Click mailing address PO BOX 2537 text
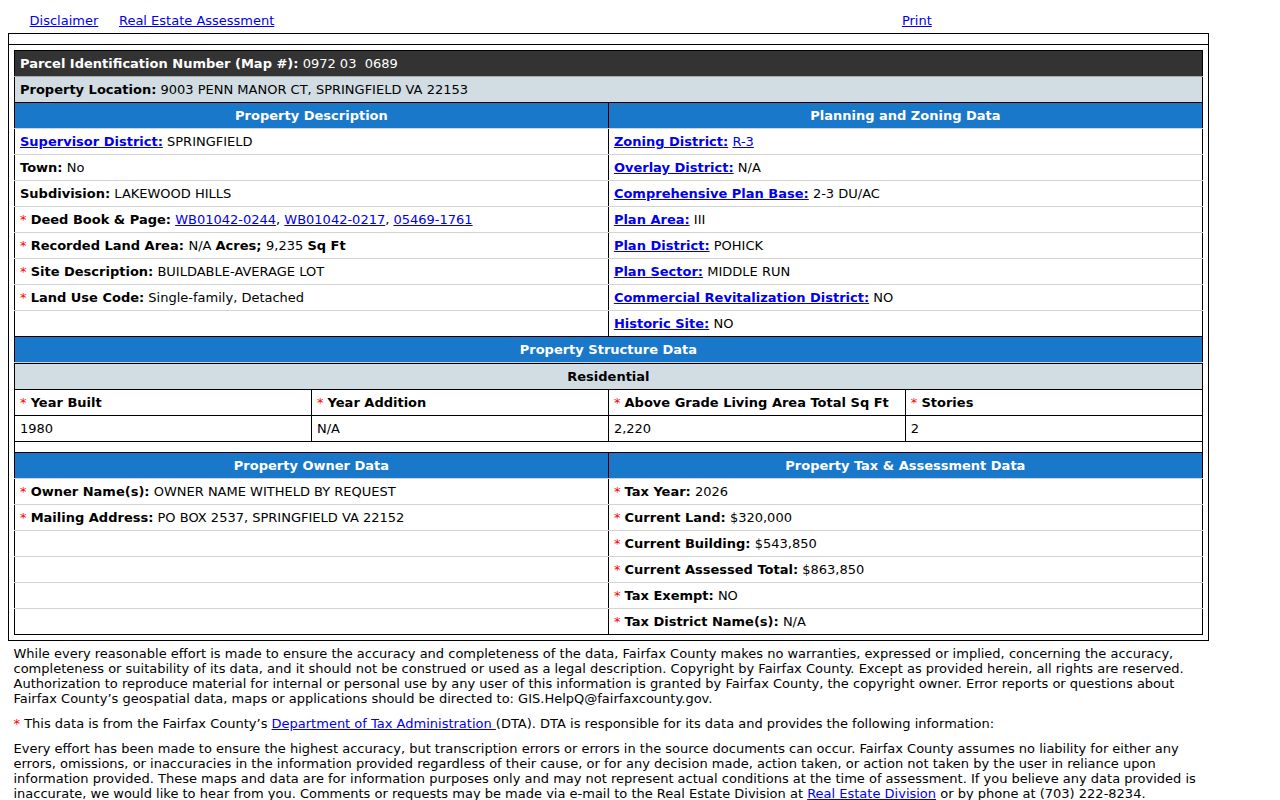The height and width of the screenshot is (800, 1280). [x=281, y=517]
